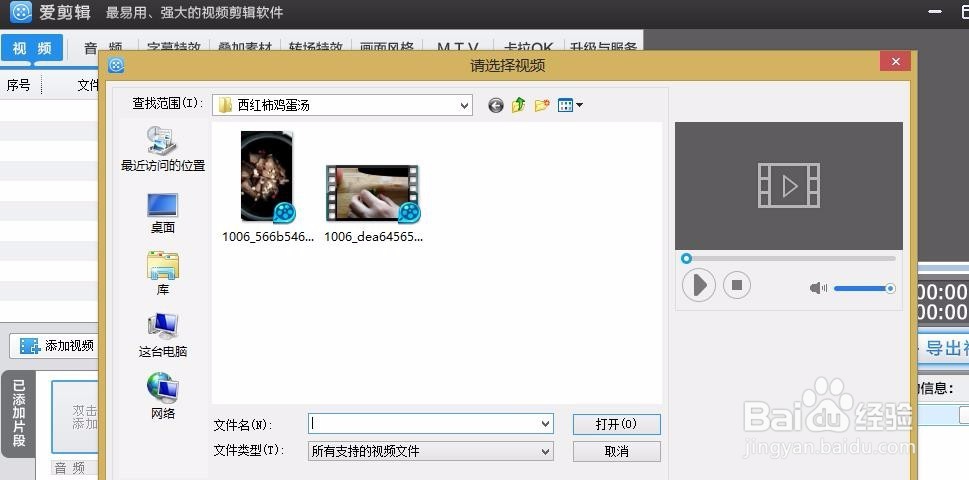This screenshot has height=480, width=969.
Task: Open Recent Places (最近访问的位置)
Action: click(x=163, y=149)
